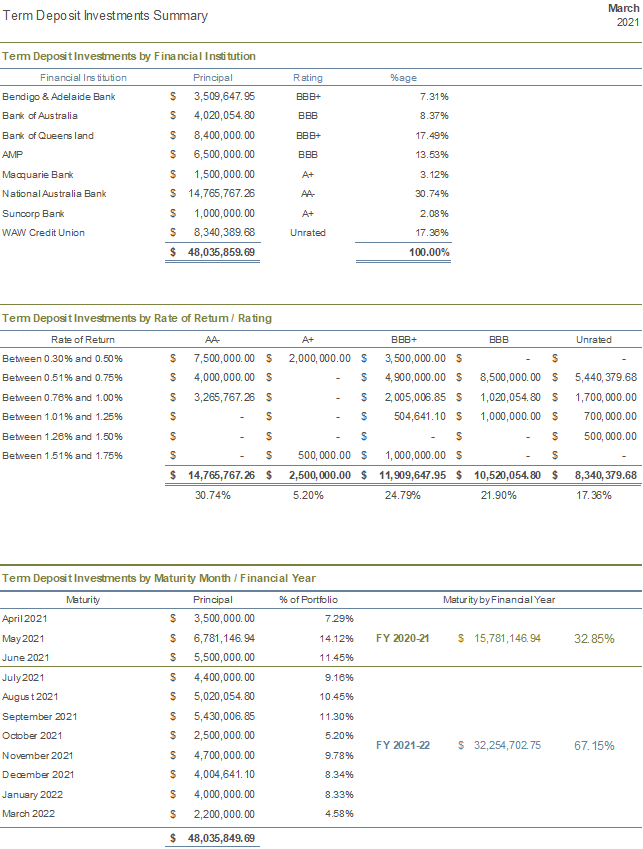Screen dimensions: 643x849
Task: Select the 30.74% percentage in institution table
Action: click(431, 194)
